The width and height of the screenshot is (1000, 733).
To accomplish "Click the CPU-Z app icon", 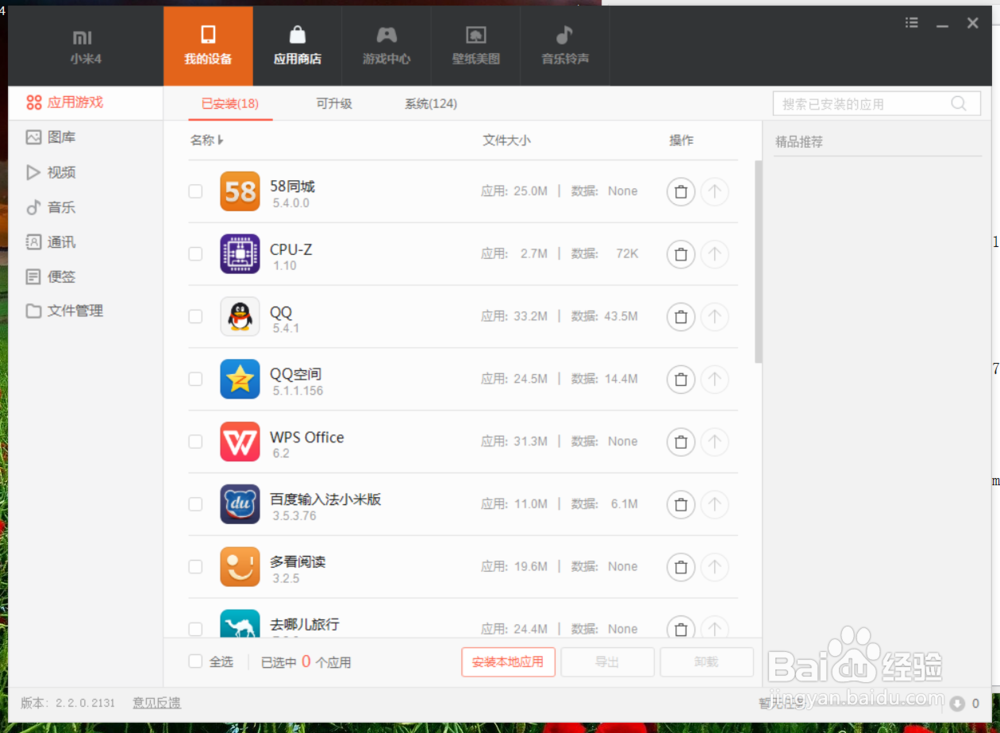I will click(x=240, y=254).
